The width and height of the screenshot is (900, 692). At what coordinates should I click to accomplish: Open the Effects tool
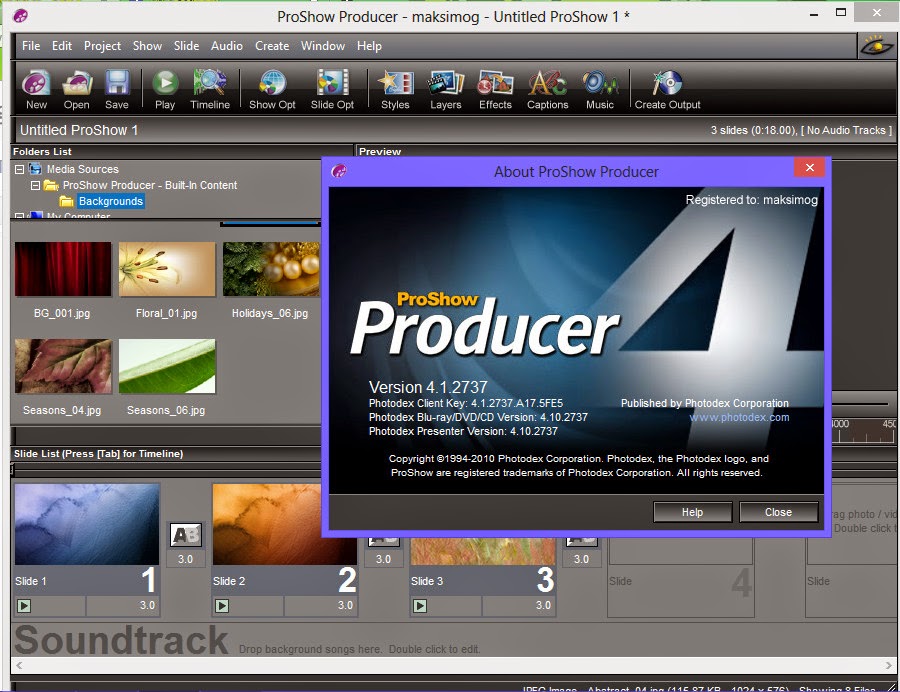point(495,89)
